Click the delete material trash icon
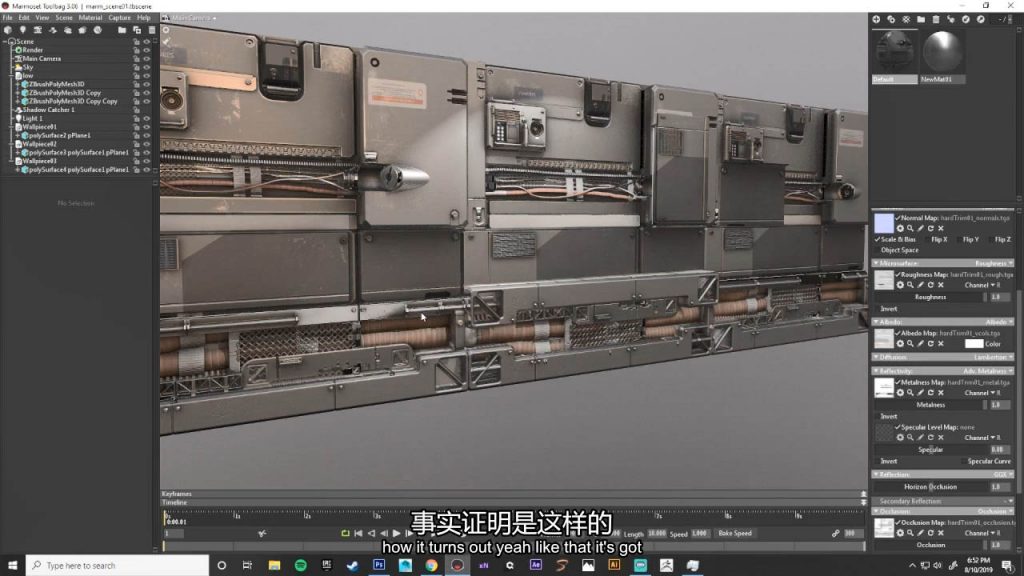This screenshot has height=576, width=1024. [936, 19]
